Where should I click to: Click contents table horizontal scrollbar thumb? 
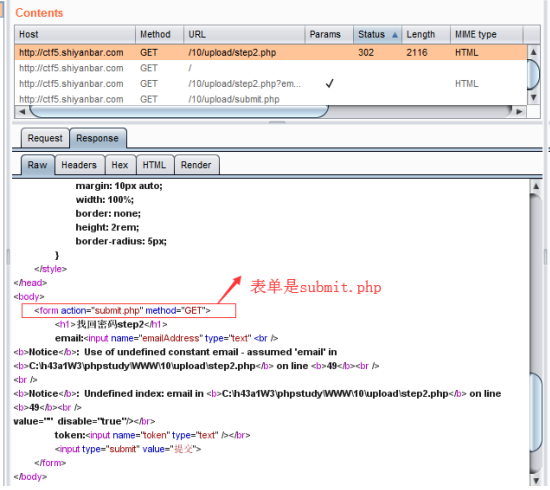[179, 112]
